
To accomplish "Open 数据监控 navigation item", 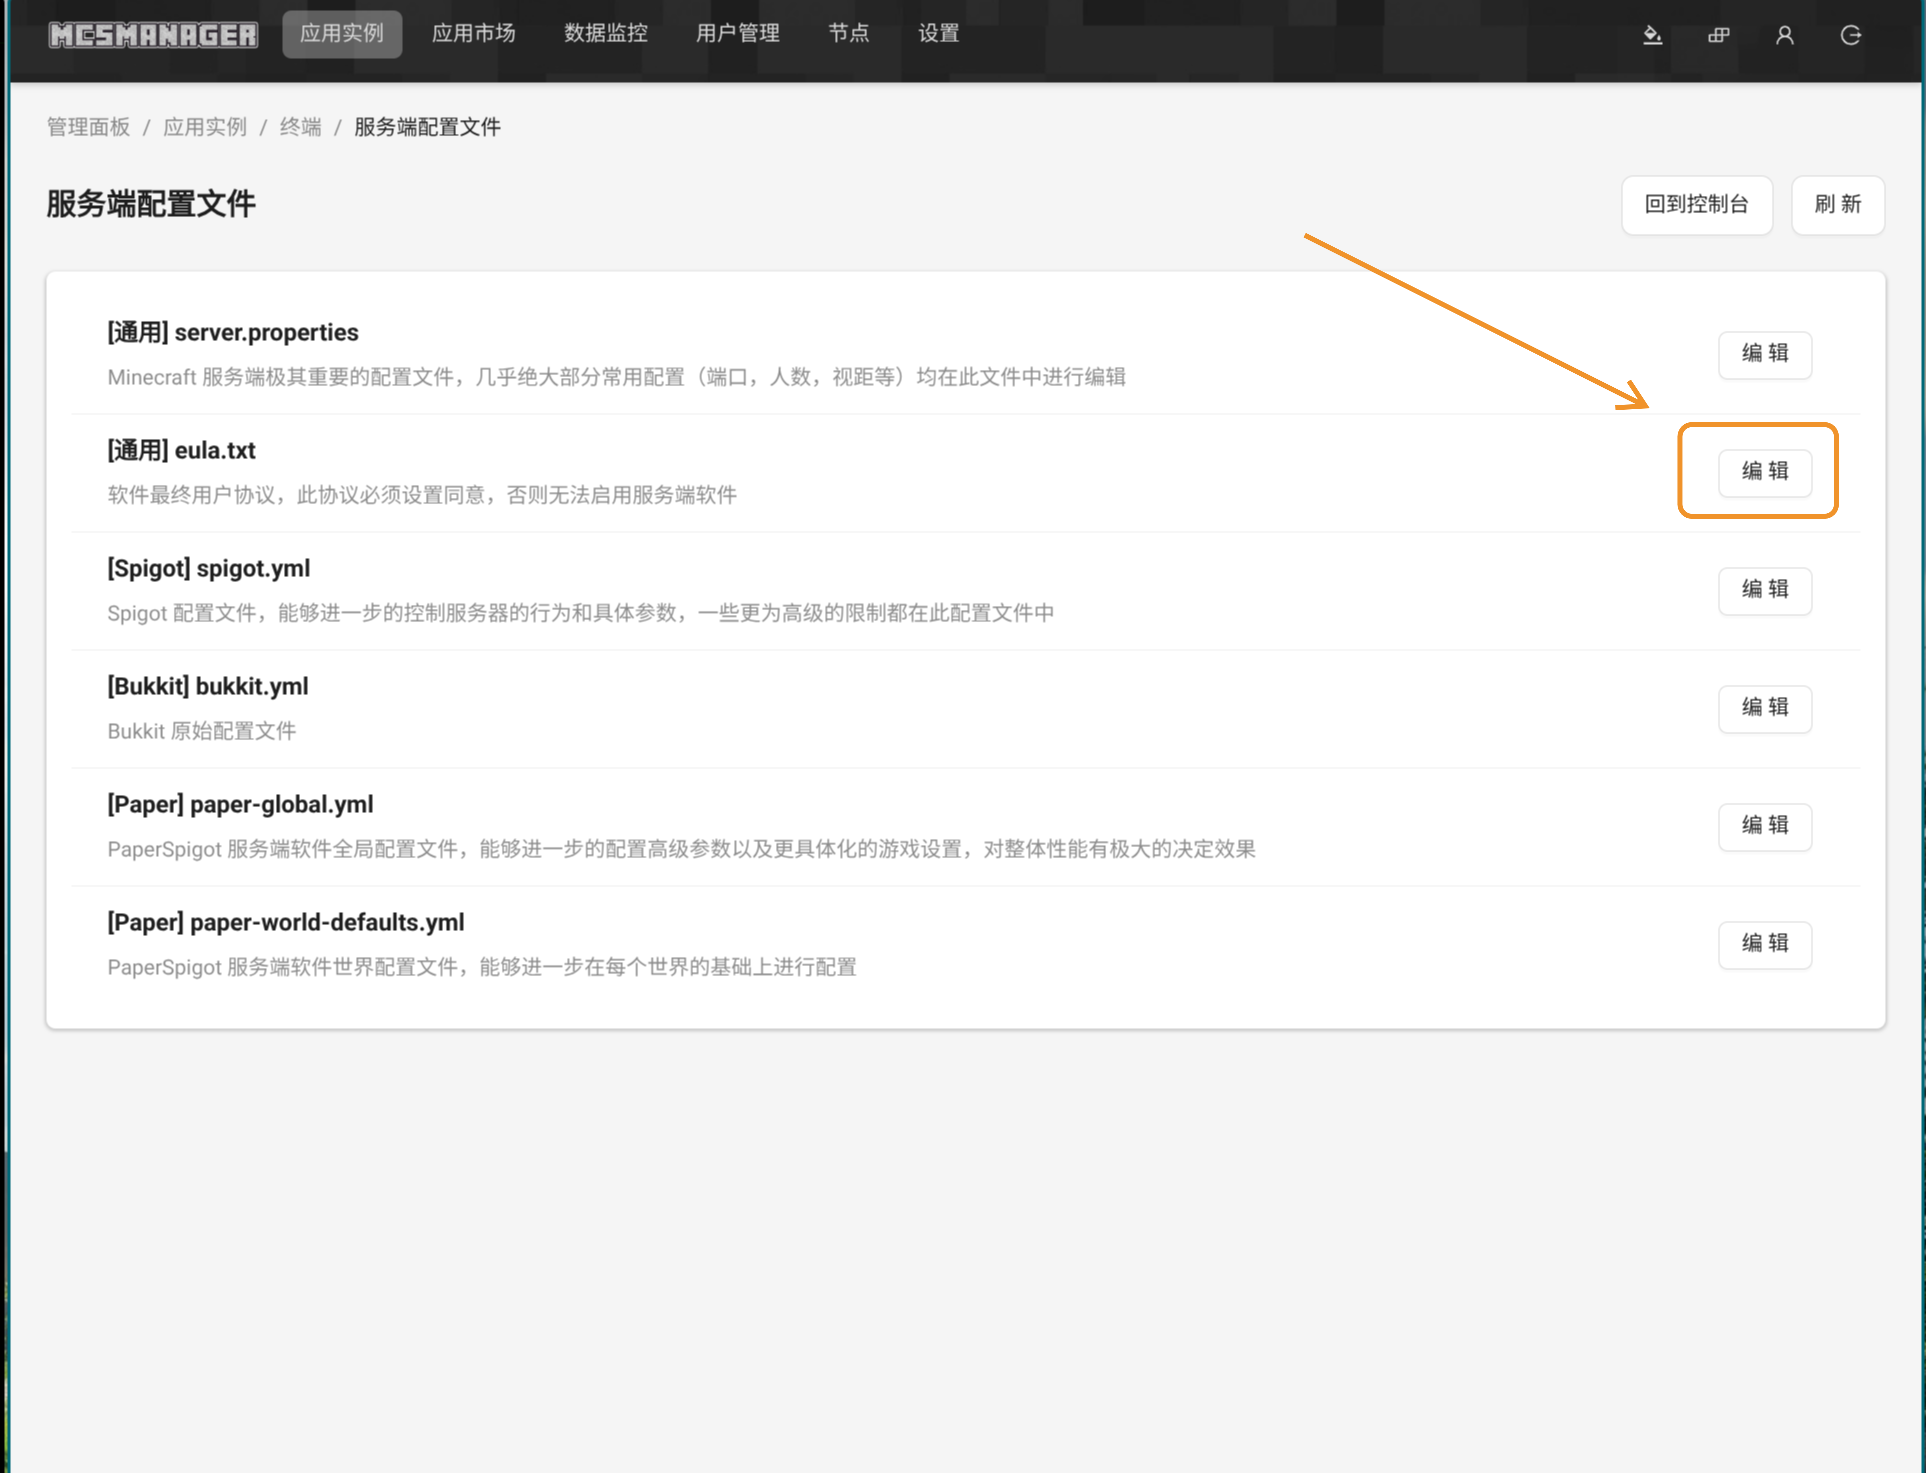I will pos(606,34).
